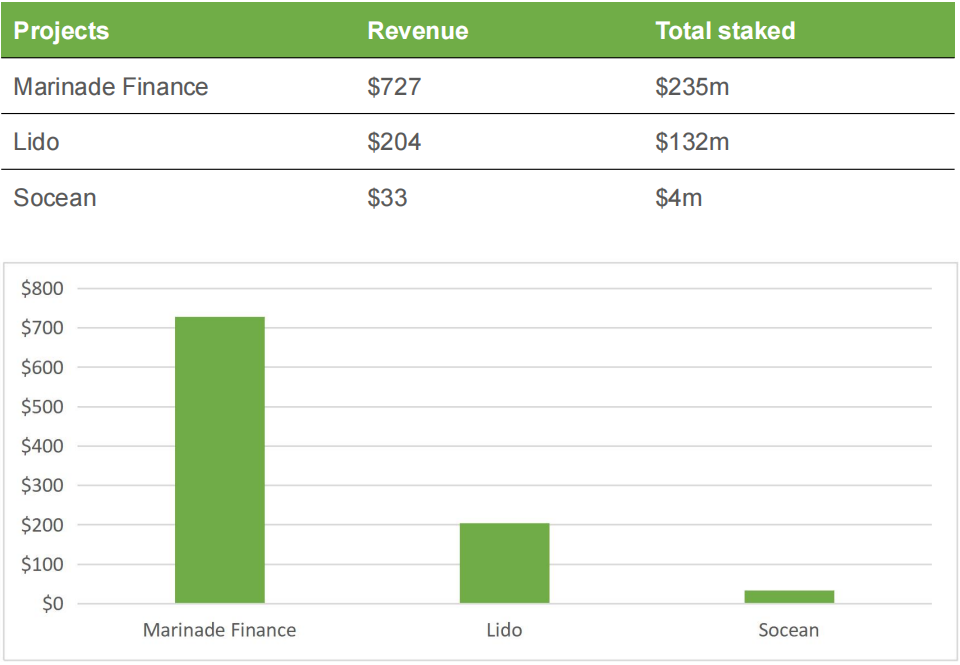Select the "Marinade Finance" chart x-axis label

(x=220, y=630)
